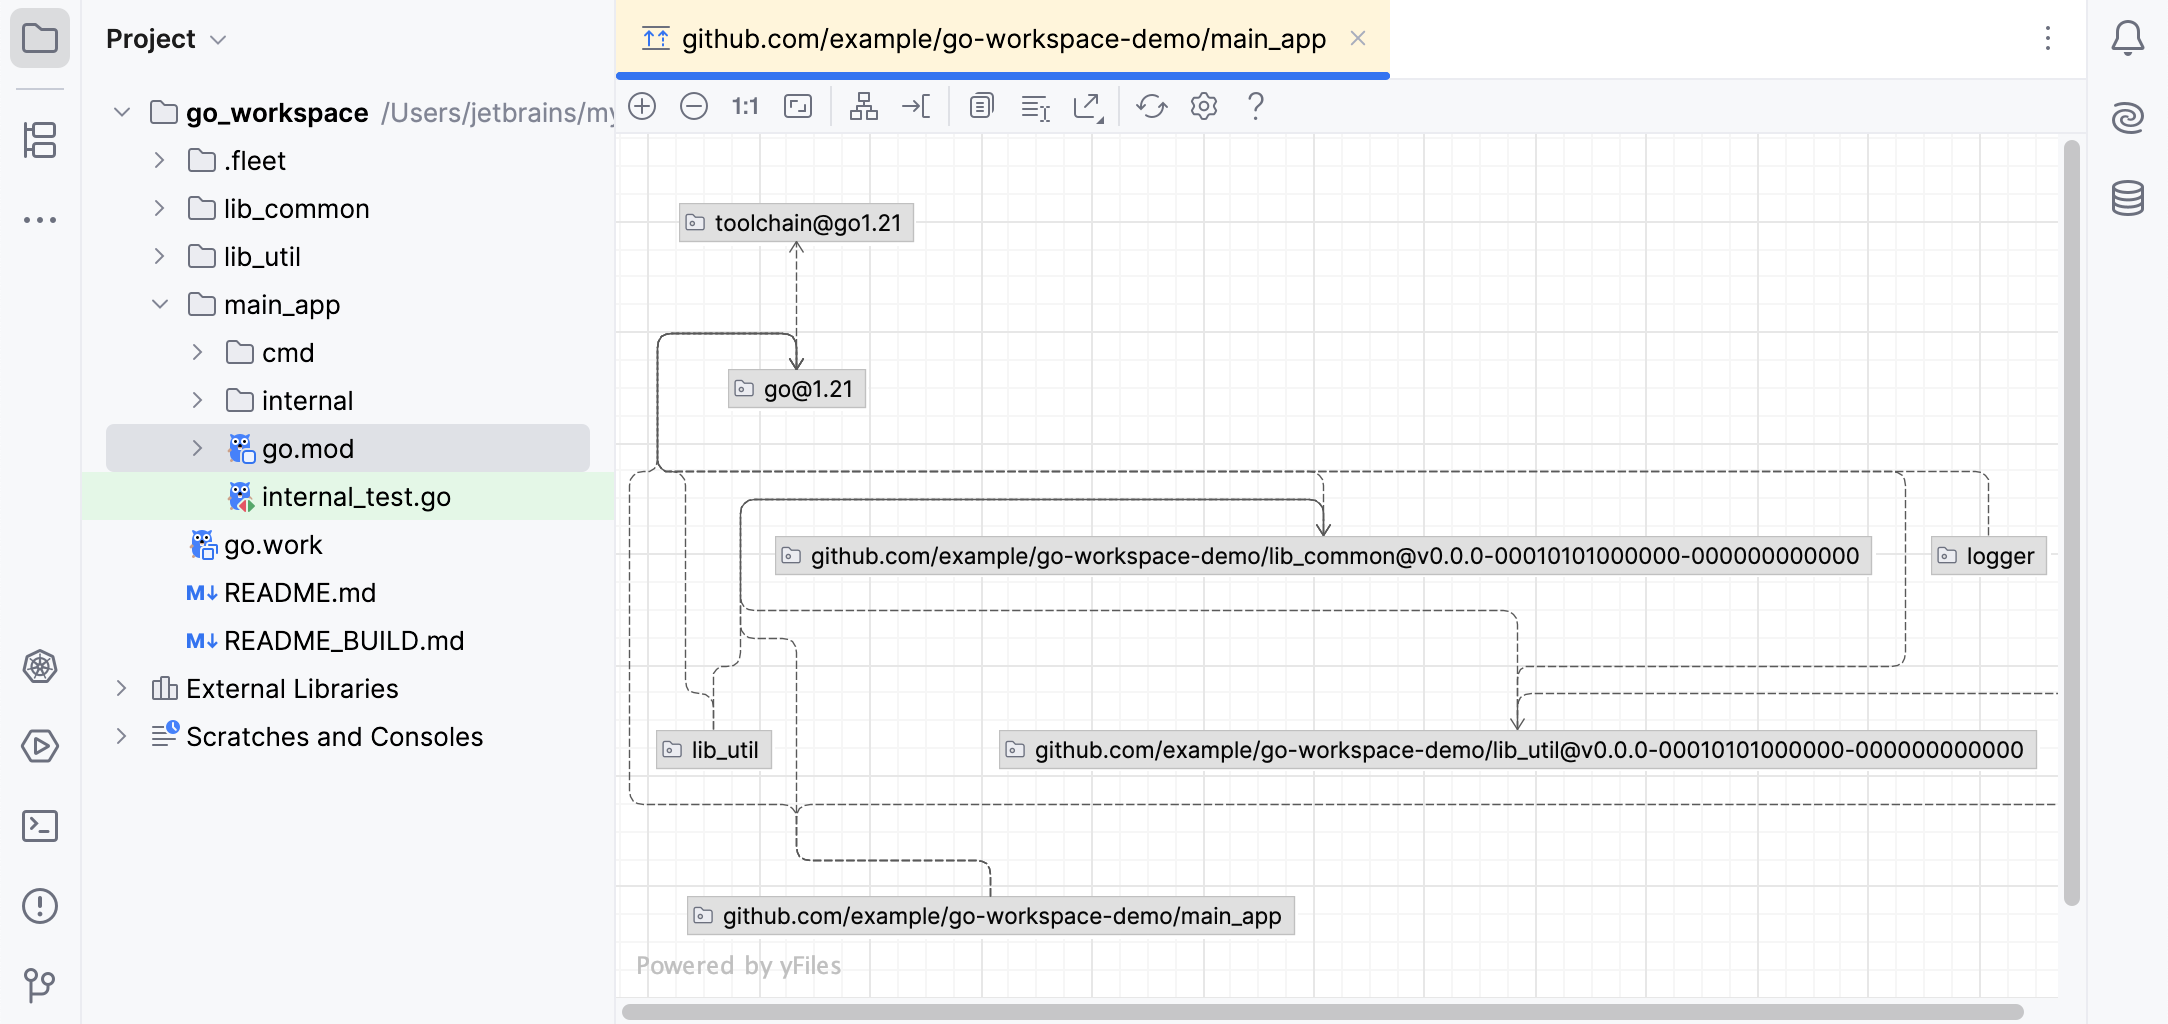Open the Git version control panel
The image size is (2168, 1024).
(x=39, y=986)
